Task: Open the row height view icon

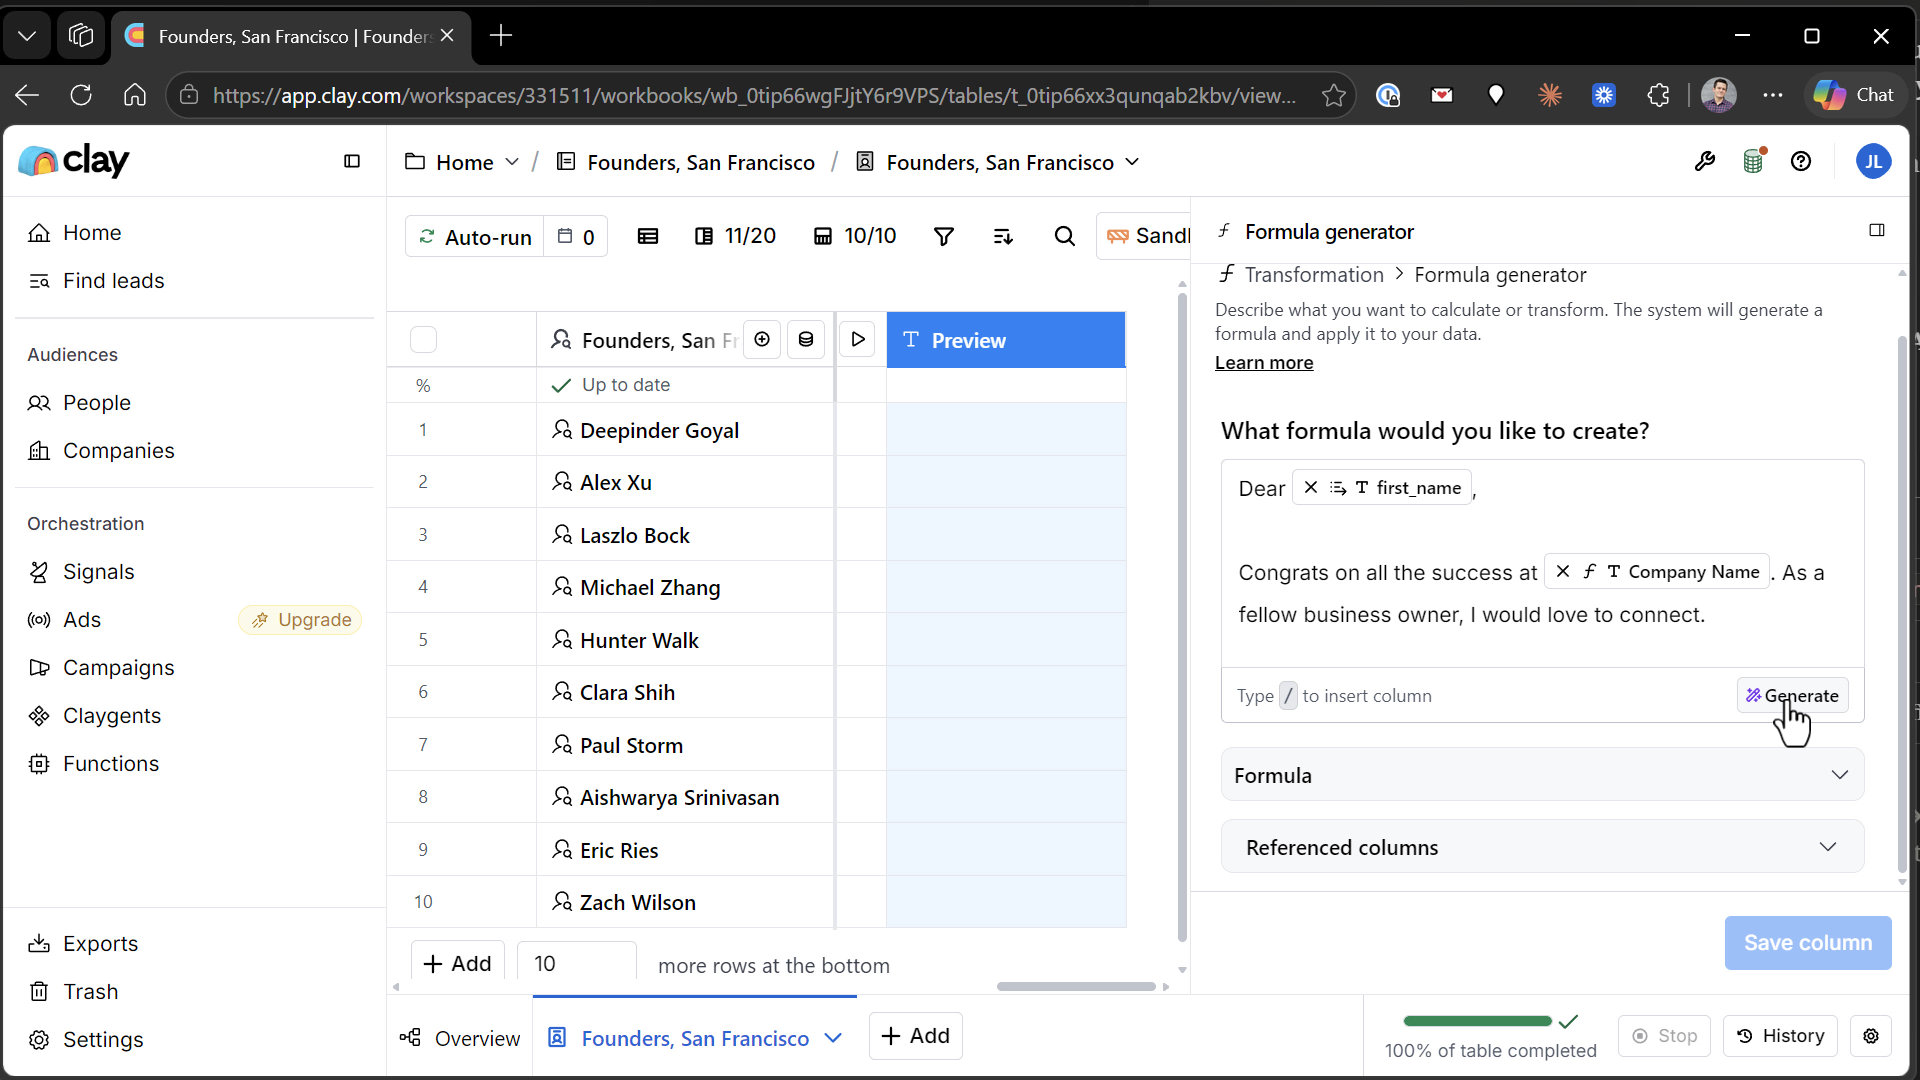Action: (648, 236)
